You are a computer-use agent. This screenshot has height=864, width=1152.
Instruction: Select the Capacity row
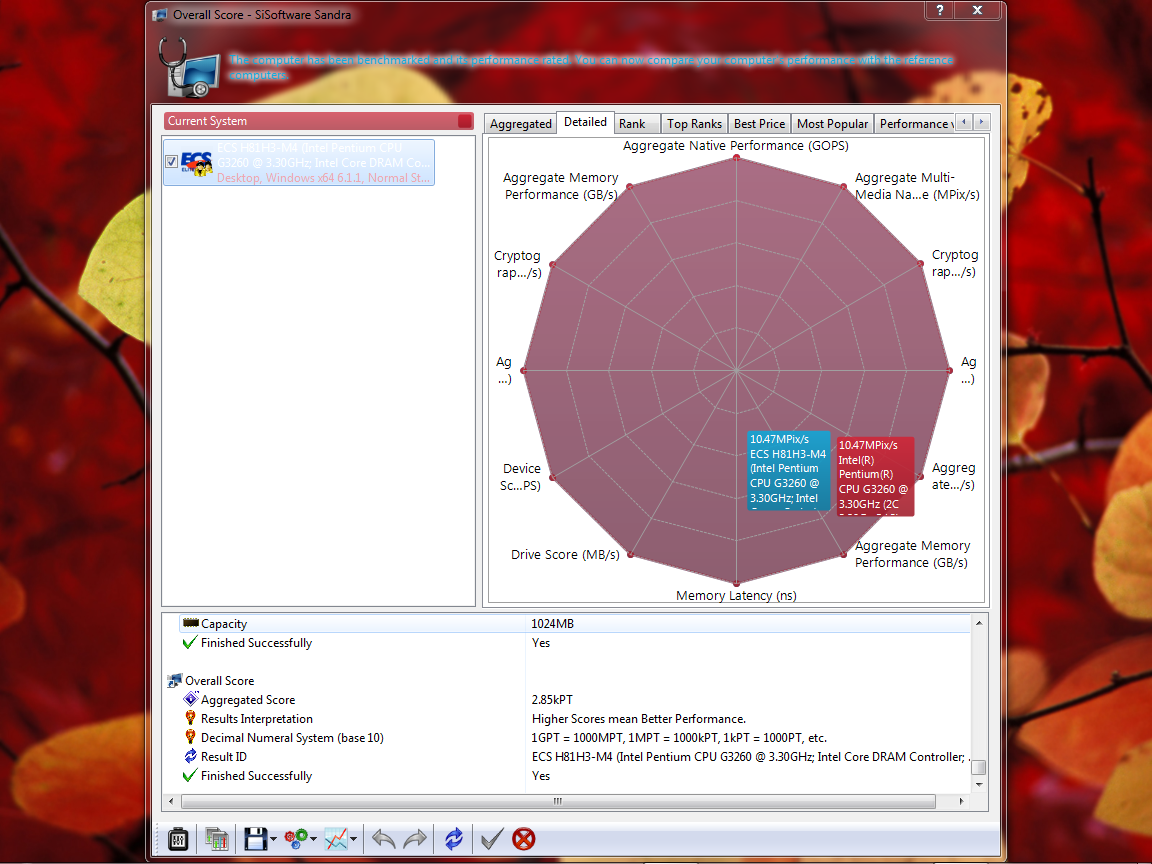point(575,623)
